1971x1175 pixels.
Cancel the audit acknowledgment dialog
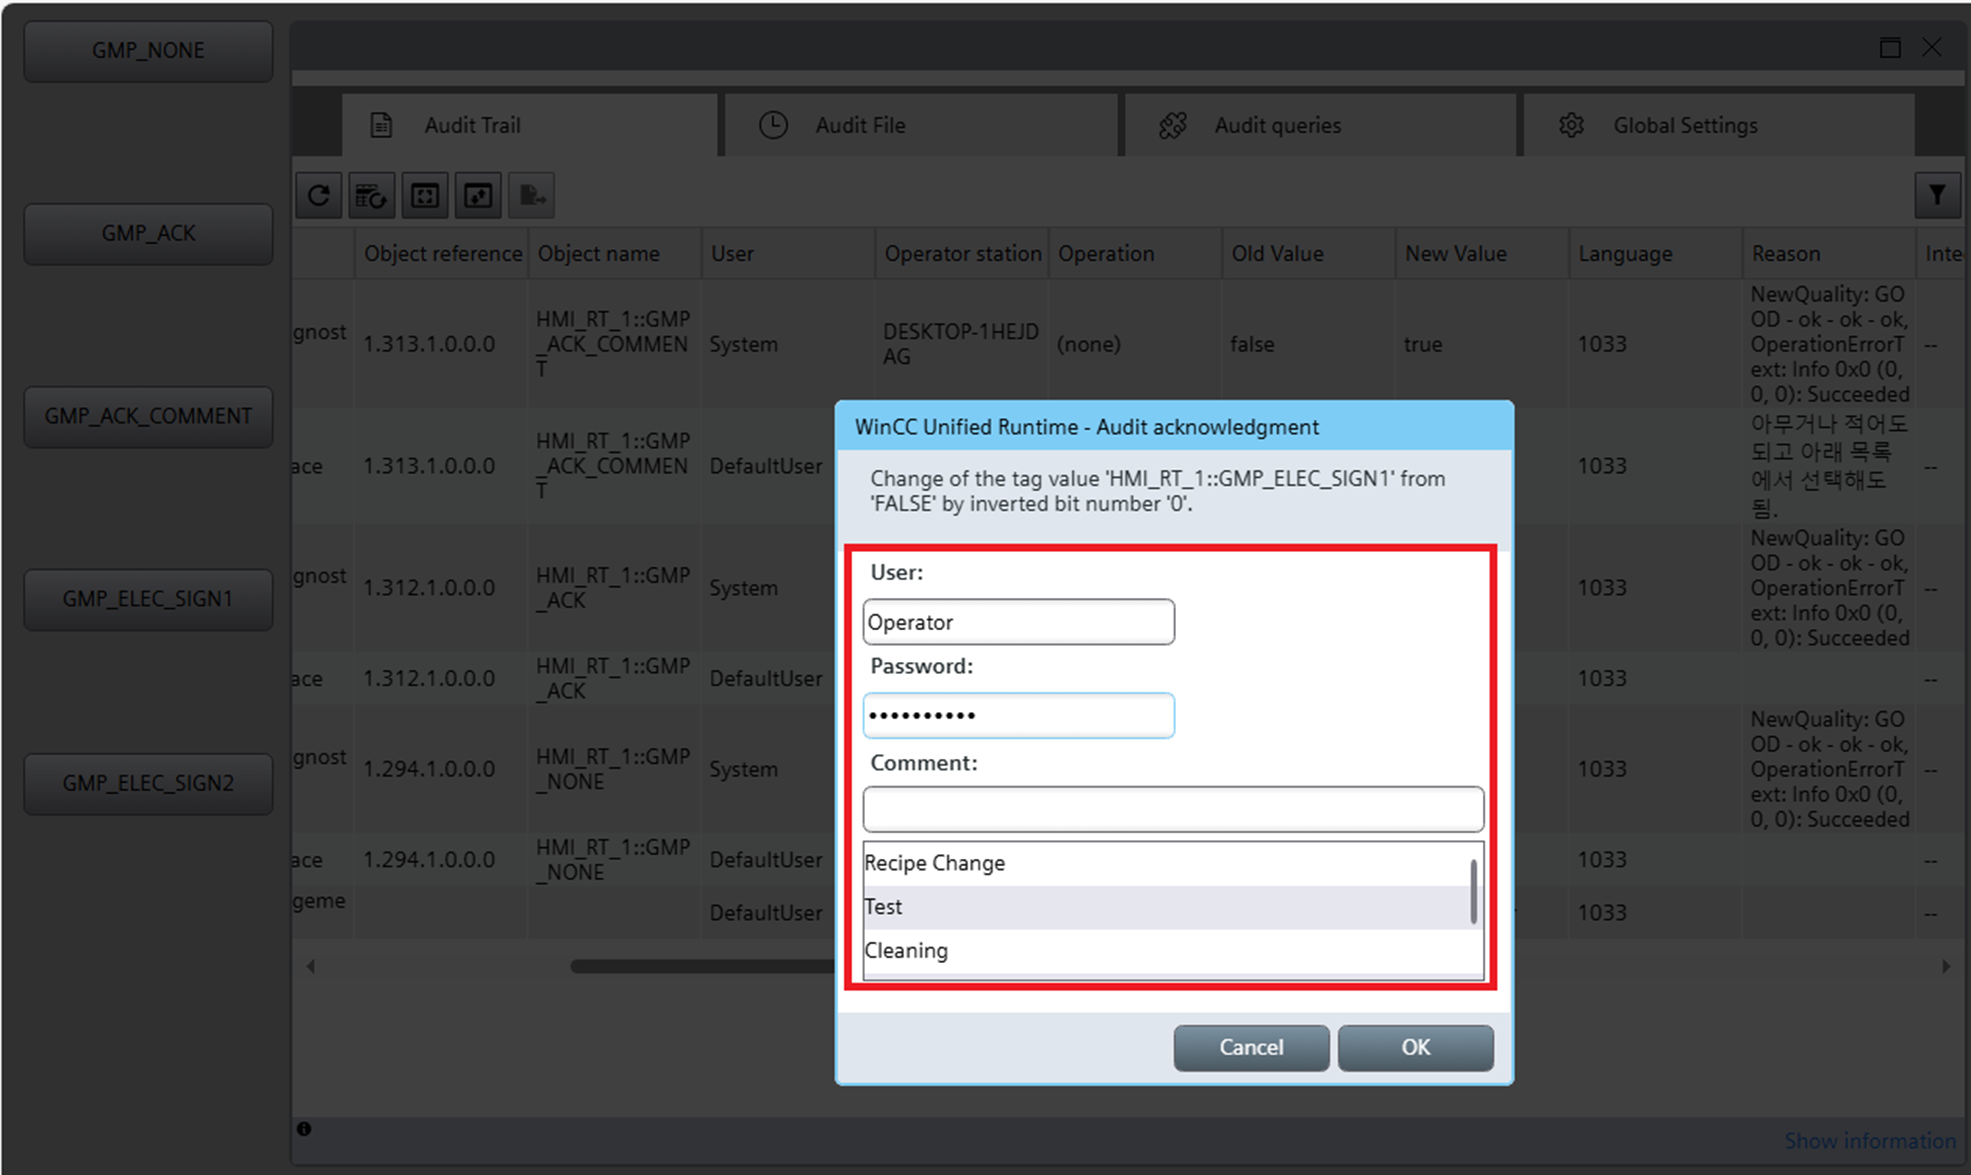pos(1251,1047)
